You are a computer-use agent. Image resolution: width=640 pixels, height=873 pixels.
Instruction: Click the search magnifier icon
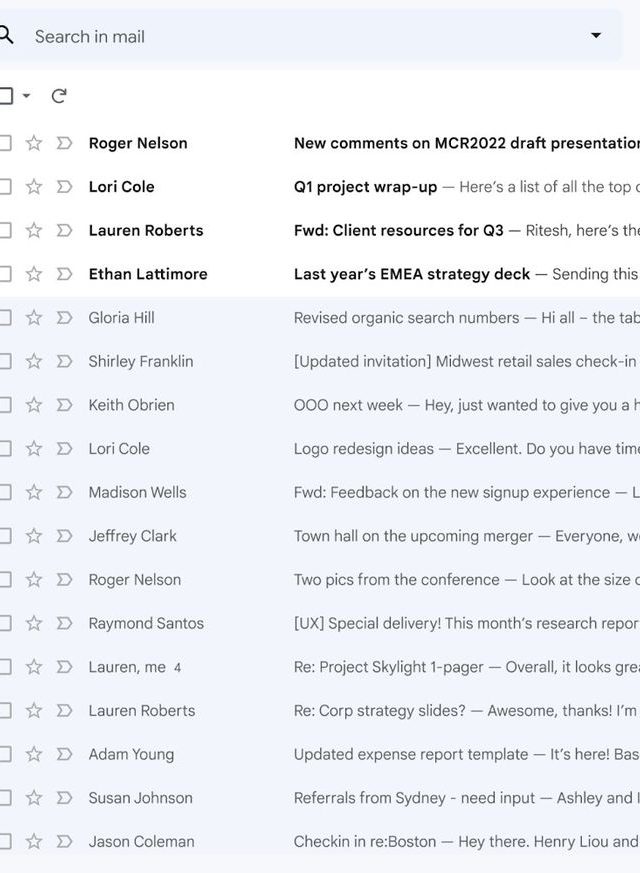(6, 36)
